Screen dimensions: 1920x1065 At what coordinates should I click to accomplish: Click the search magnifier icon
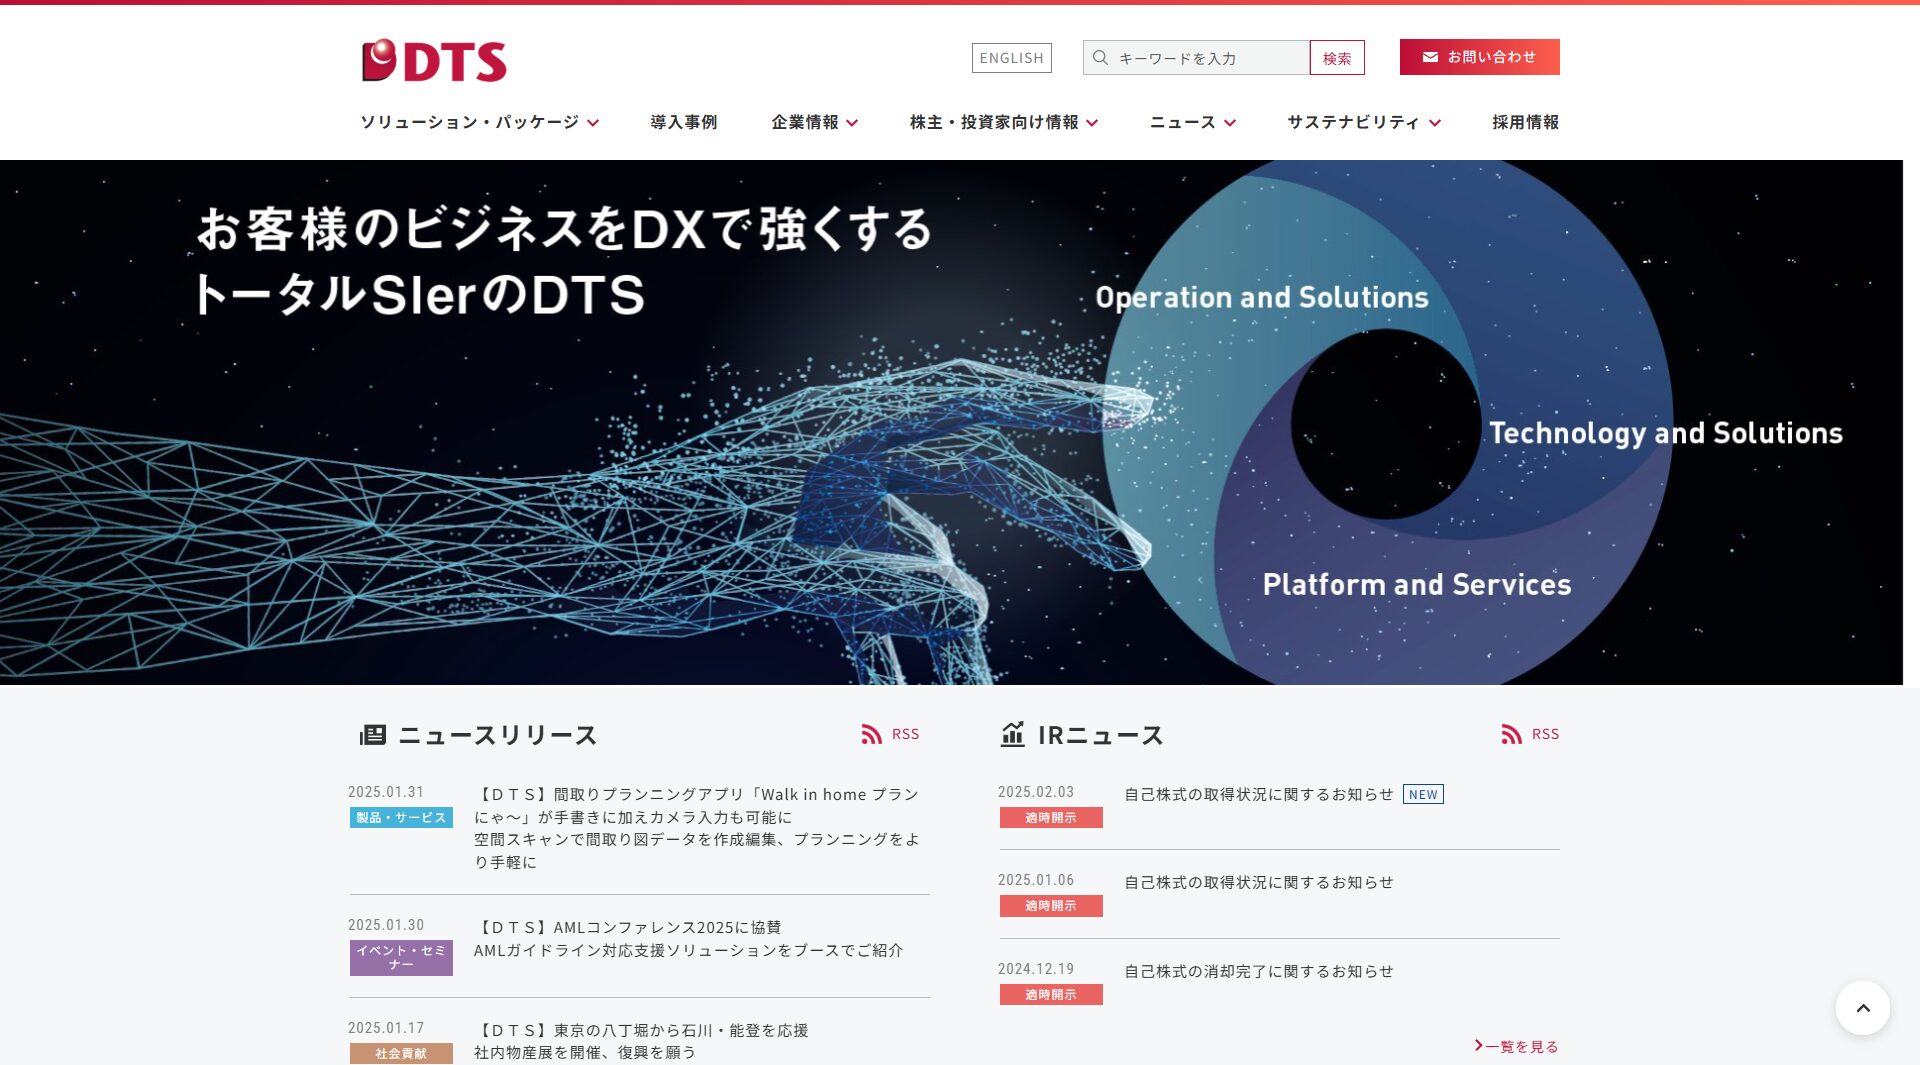click(x=1100, y=58)
